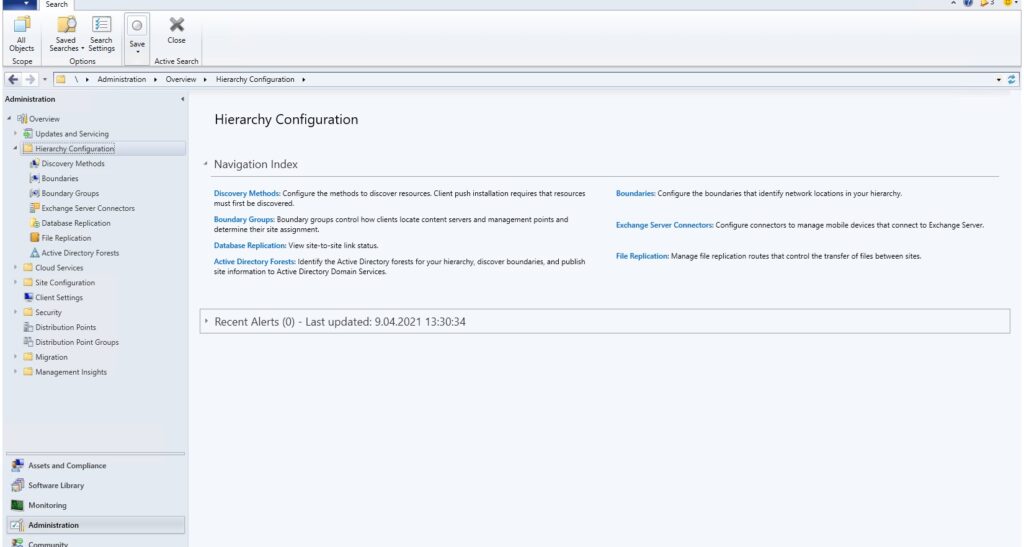Click the refresh icon in address bar
Screen dimensions: 1024x547
1012,79
